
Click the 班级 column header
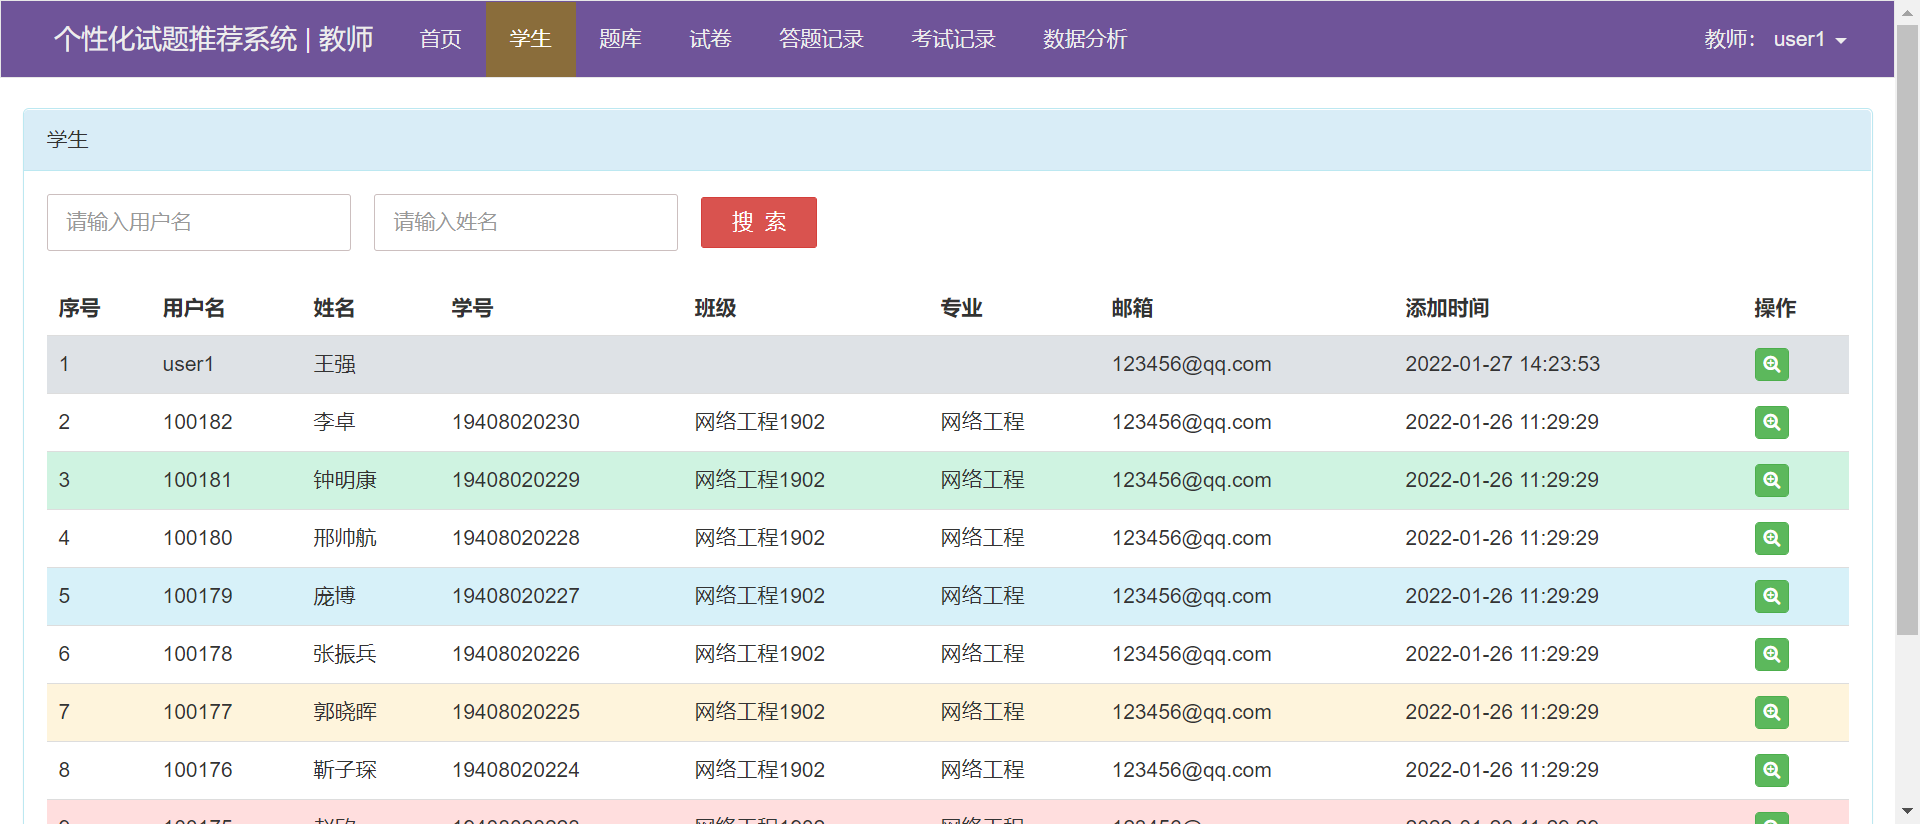click(715, 308)
